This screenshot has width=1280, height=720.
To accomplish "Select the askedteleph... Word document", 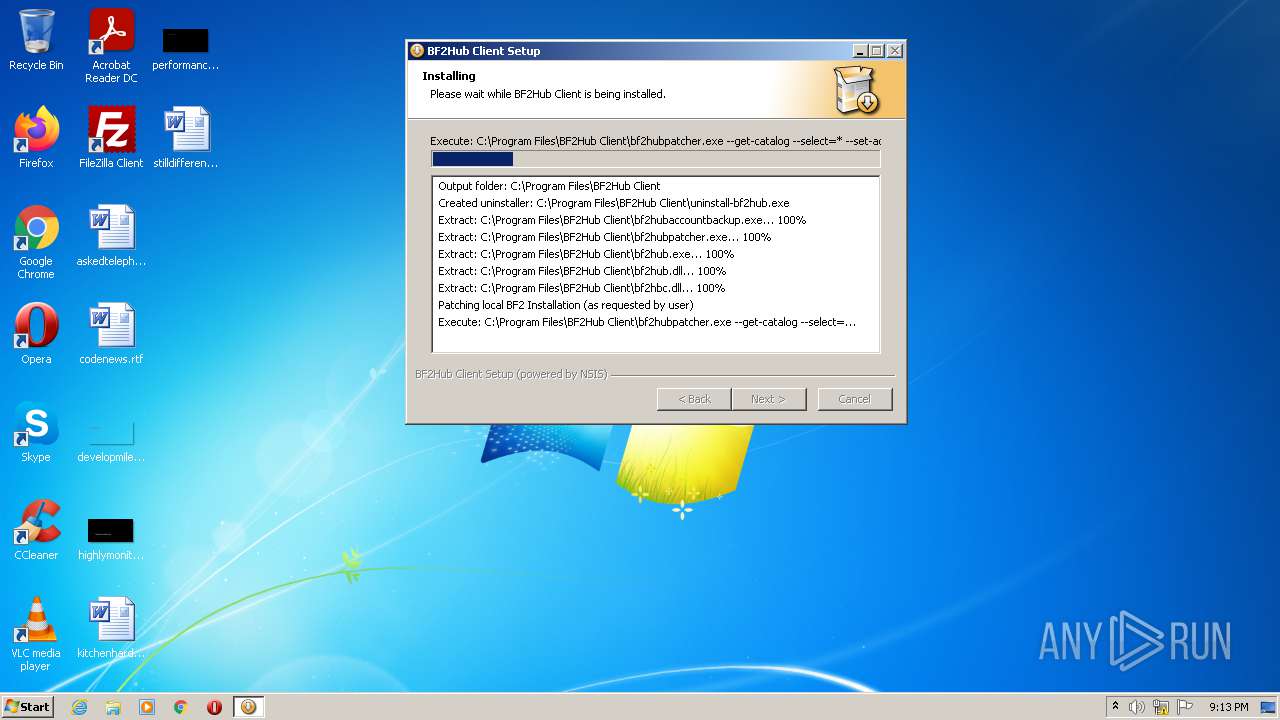I will 111,236.
